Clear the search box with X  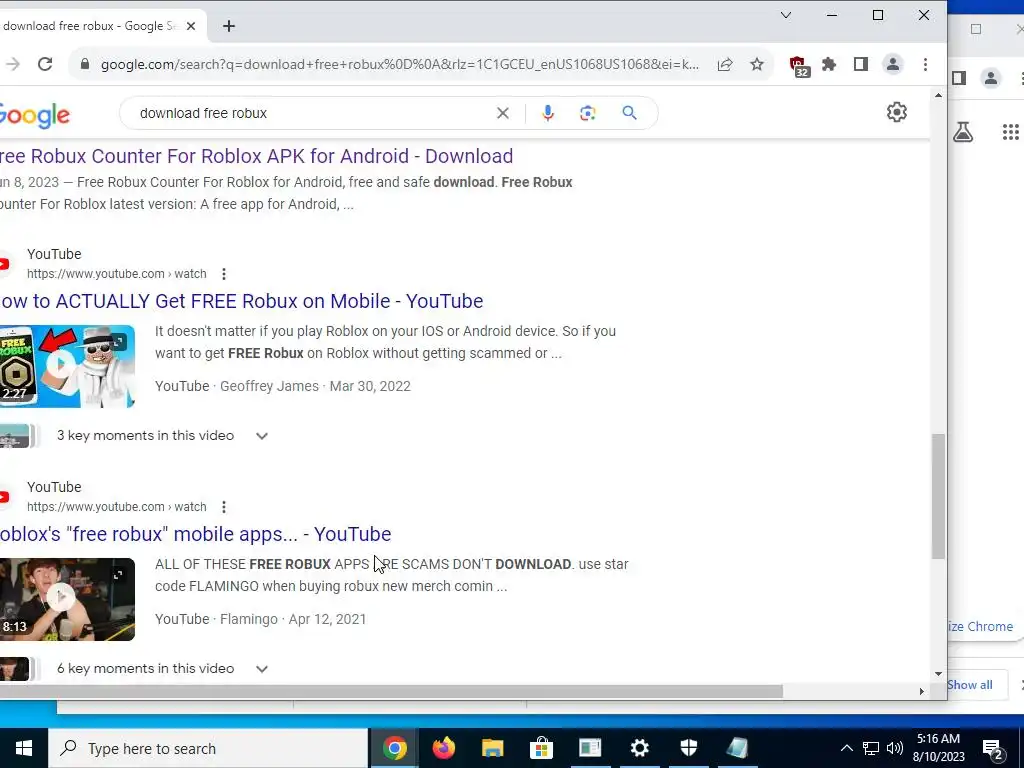click(503, 113)
